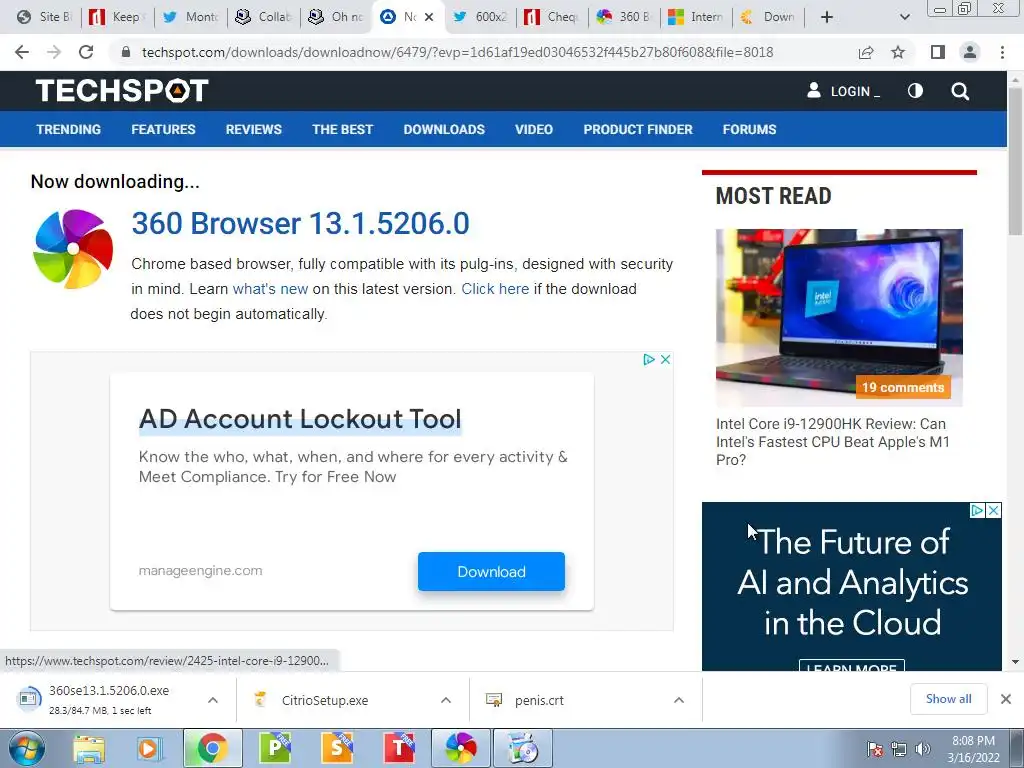Screen dimensions: 1024x768
Task: Open the Chrome profile avatar
Action: [970, 52]
